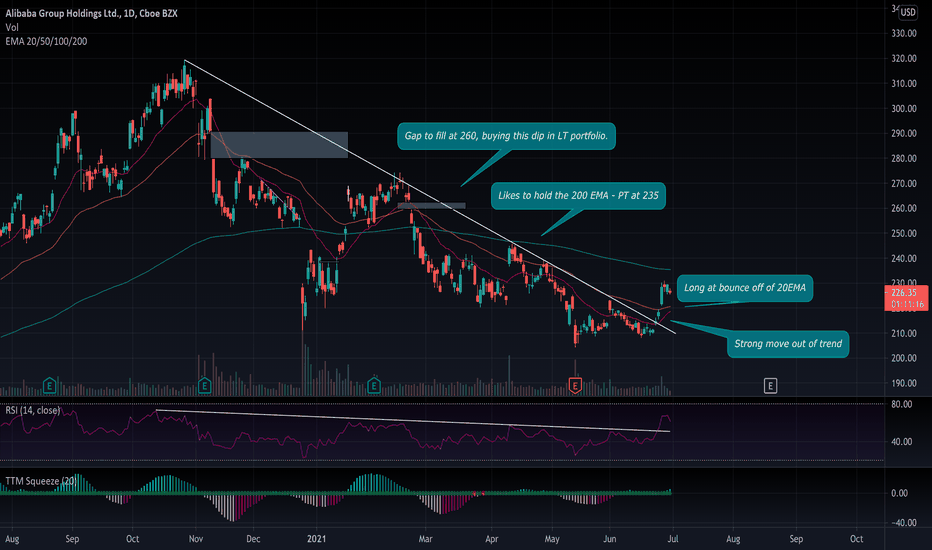This screenshot has width=932, height=550.
Task: Click the Nov label on time axis
Action: click(196, 539)
